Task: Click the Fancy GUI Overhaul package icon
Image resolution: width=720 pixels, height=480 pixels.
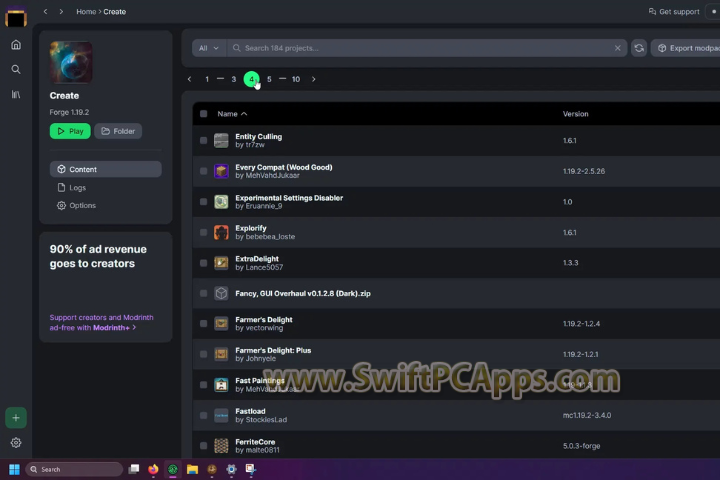Action: [x=221, y=293]
